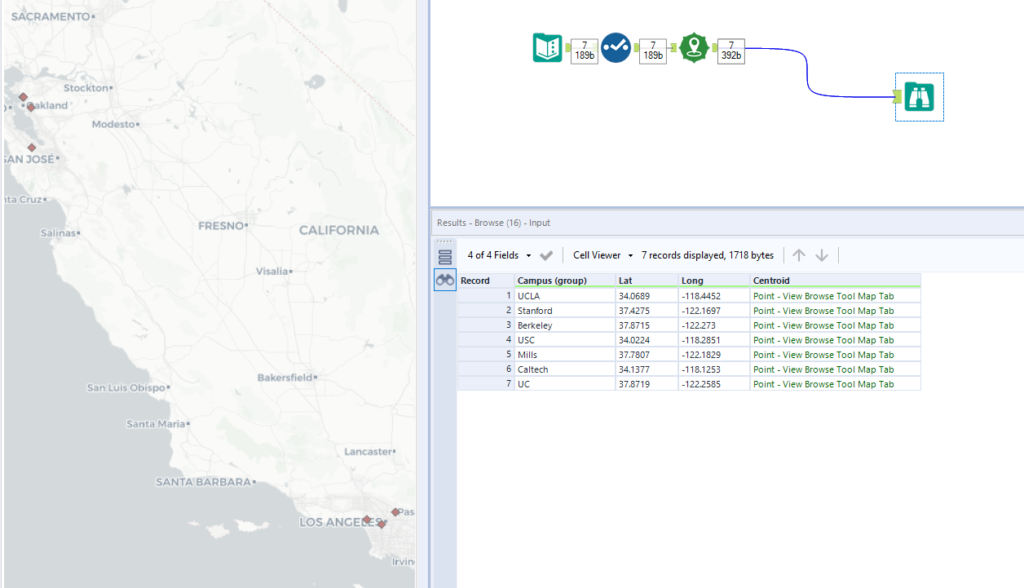Click the map marker near Oakland

point(31,105)
